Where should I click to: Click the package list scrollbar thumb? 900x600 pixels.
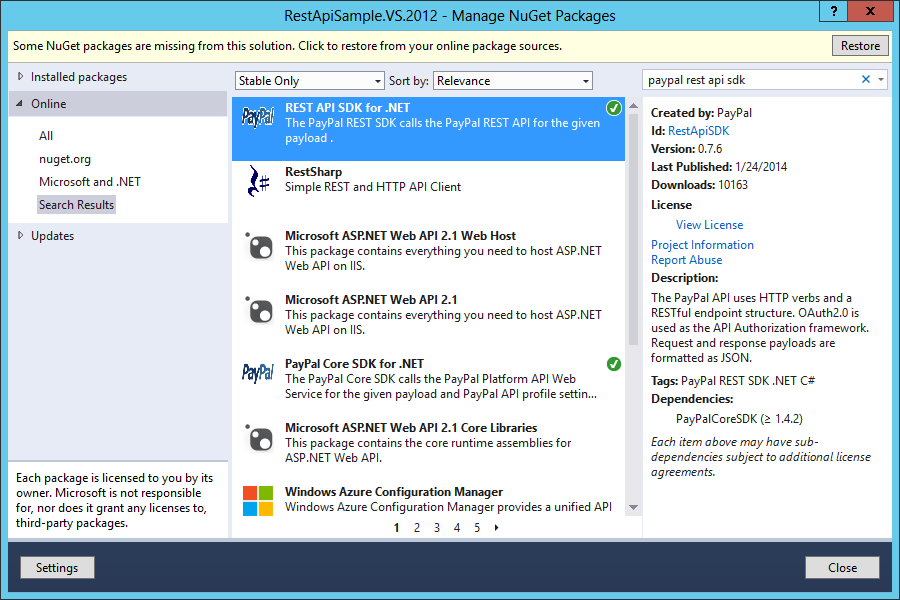point(633,230)
